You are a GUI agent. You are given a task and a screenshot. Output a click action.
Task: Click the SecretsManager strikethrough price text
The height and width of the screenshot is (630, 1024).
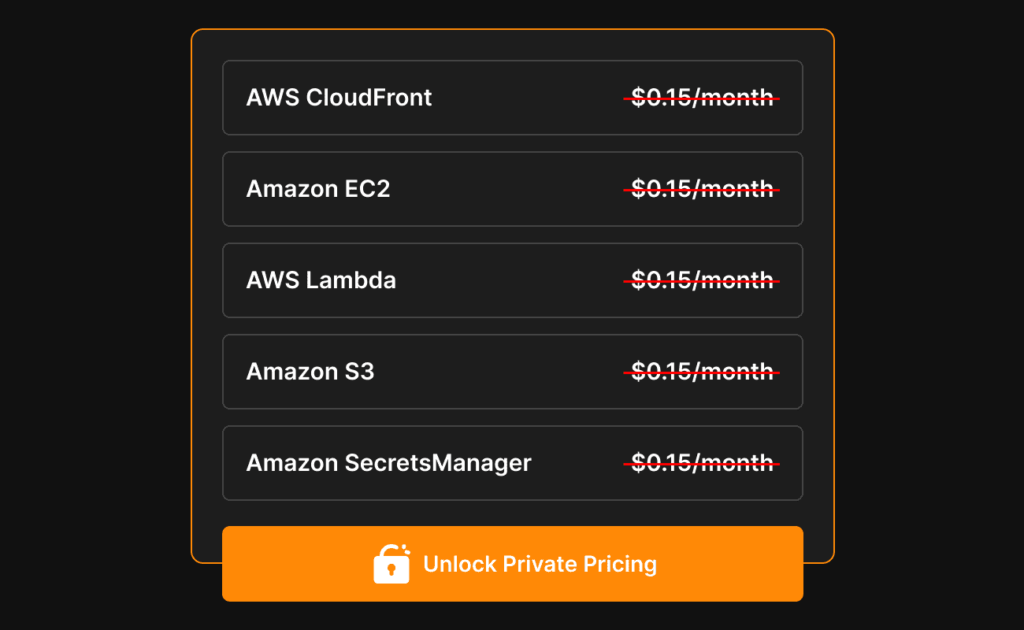tap(701, 463)
